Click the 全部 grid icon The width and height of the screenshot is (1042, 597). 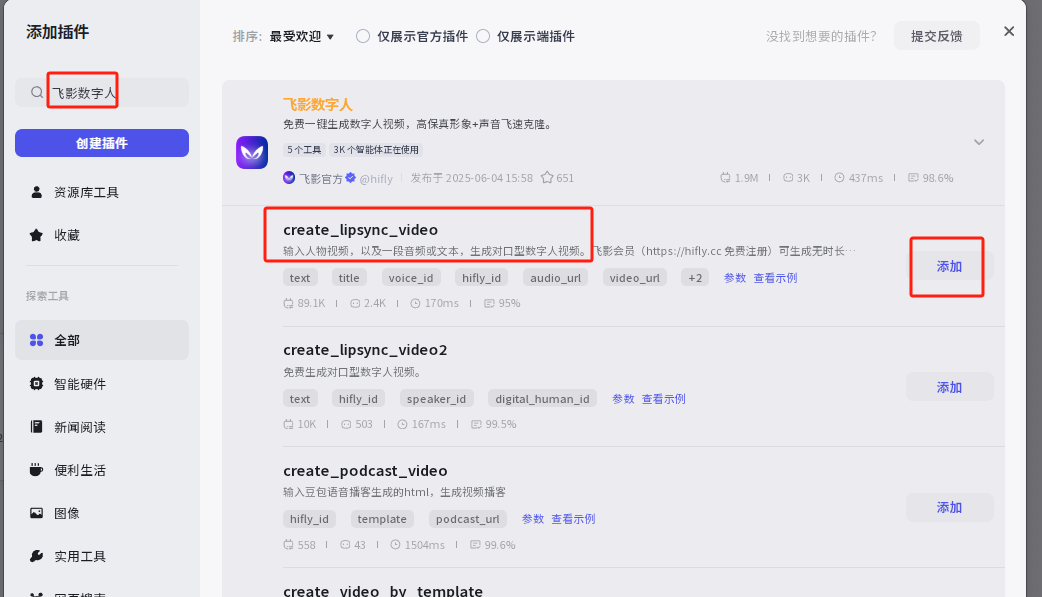pyautogui.click(x=37, y=340)
